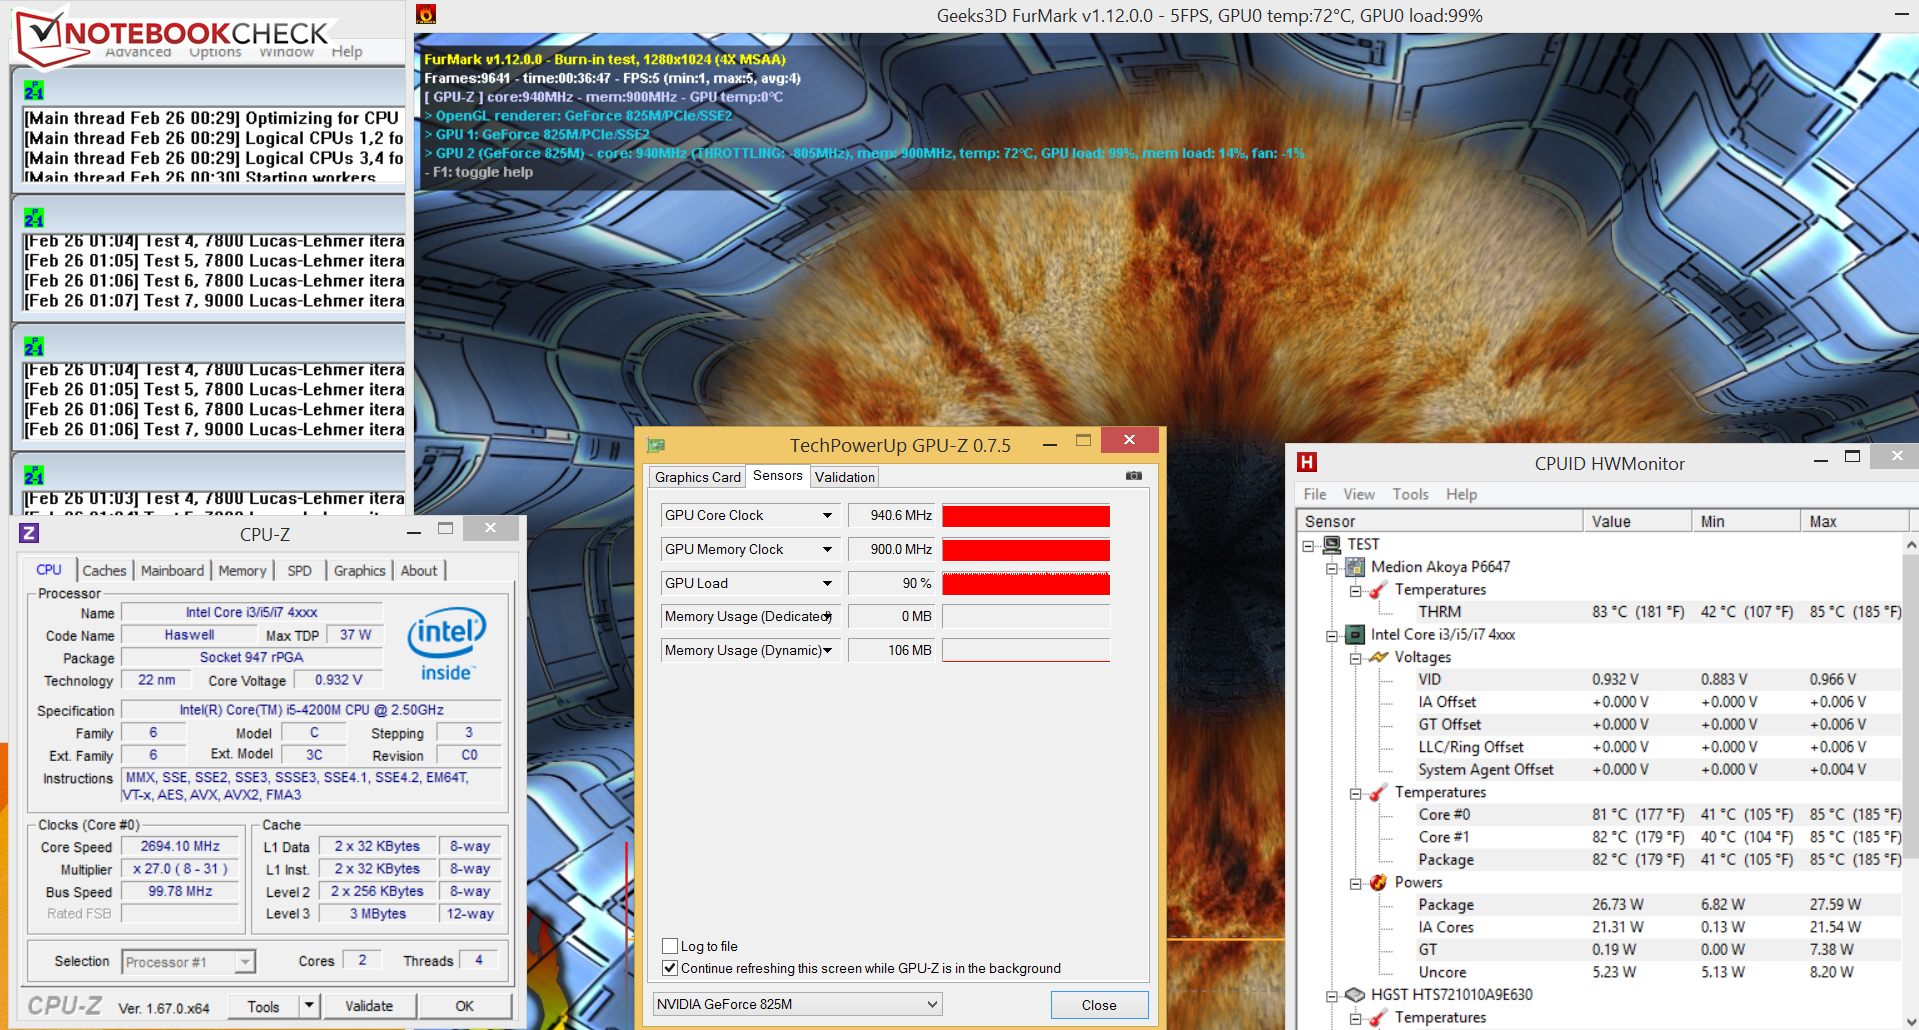Open the Memory tab in CPU-Z
The width and height of the screenshot is (1919, 1030).
[x=242, y=570]
